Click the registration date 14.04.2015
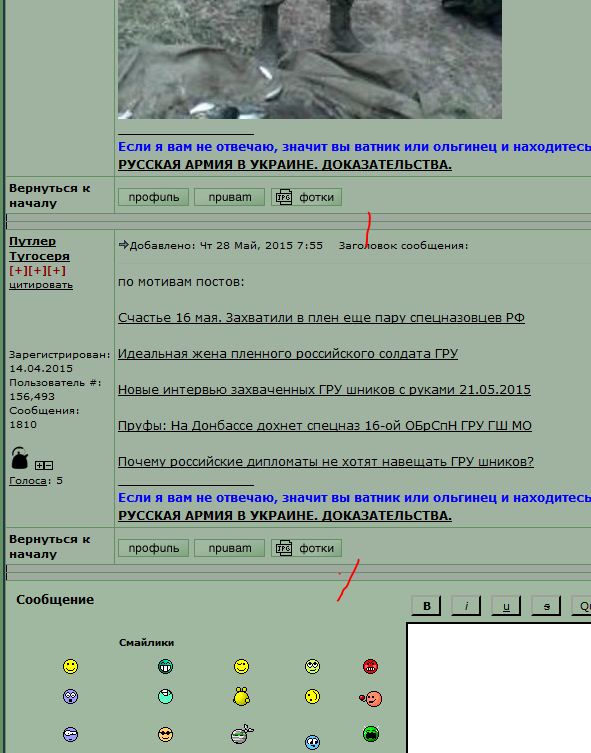Viewport: 591px width, 753px height. [x=41, y=368]
